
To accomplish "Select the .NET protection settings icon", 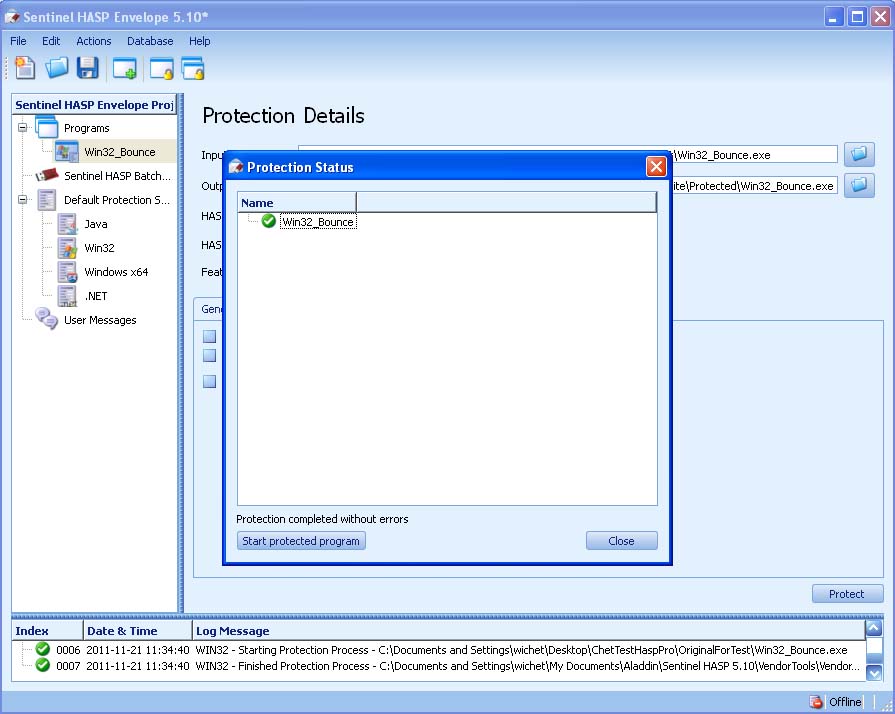I will click(x=67, y=296).
